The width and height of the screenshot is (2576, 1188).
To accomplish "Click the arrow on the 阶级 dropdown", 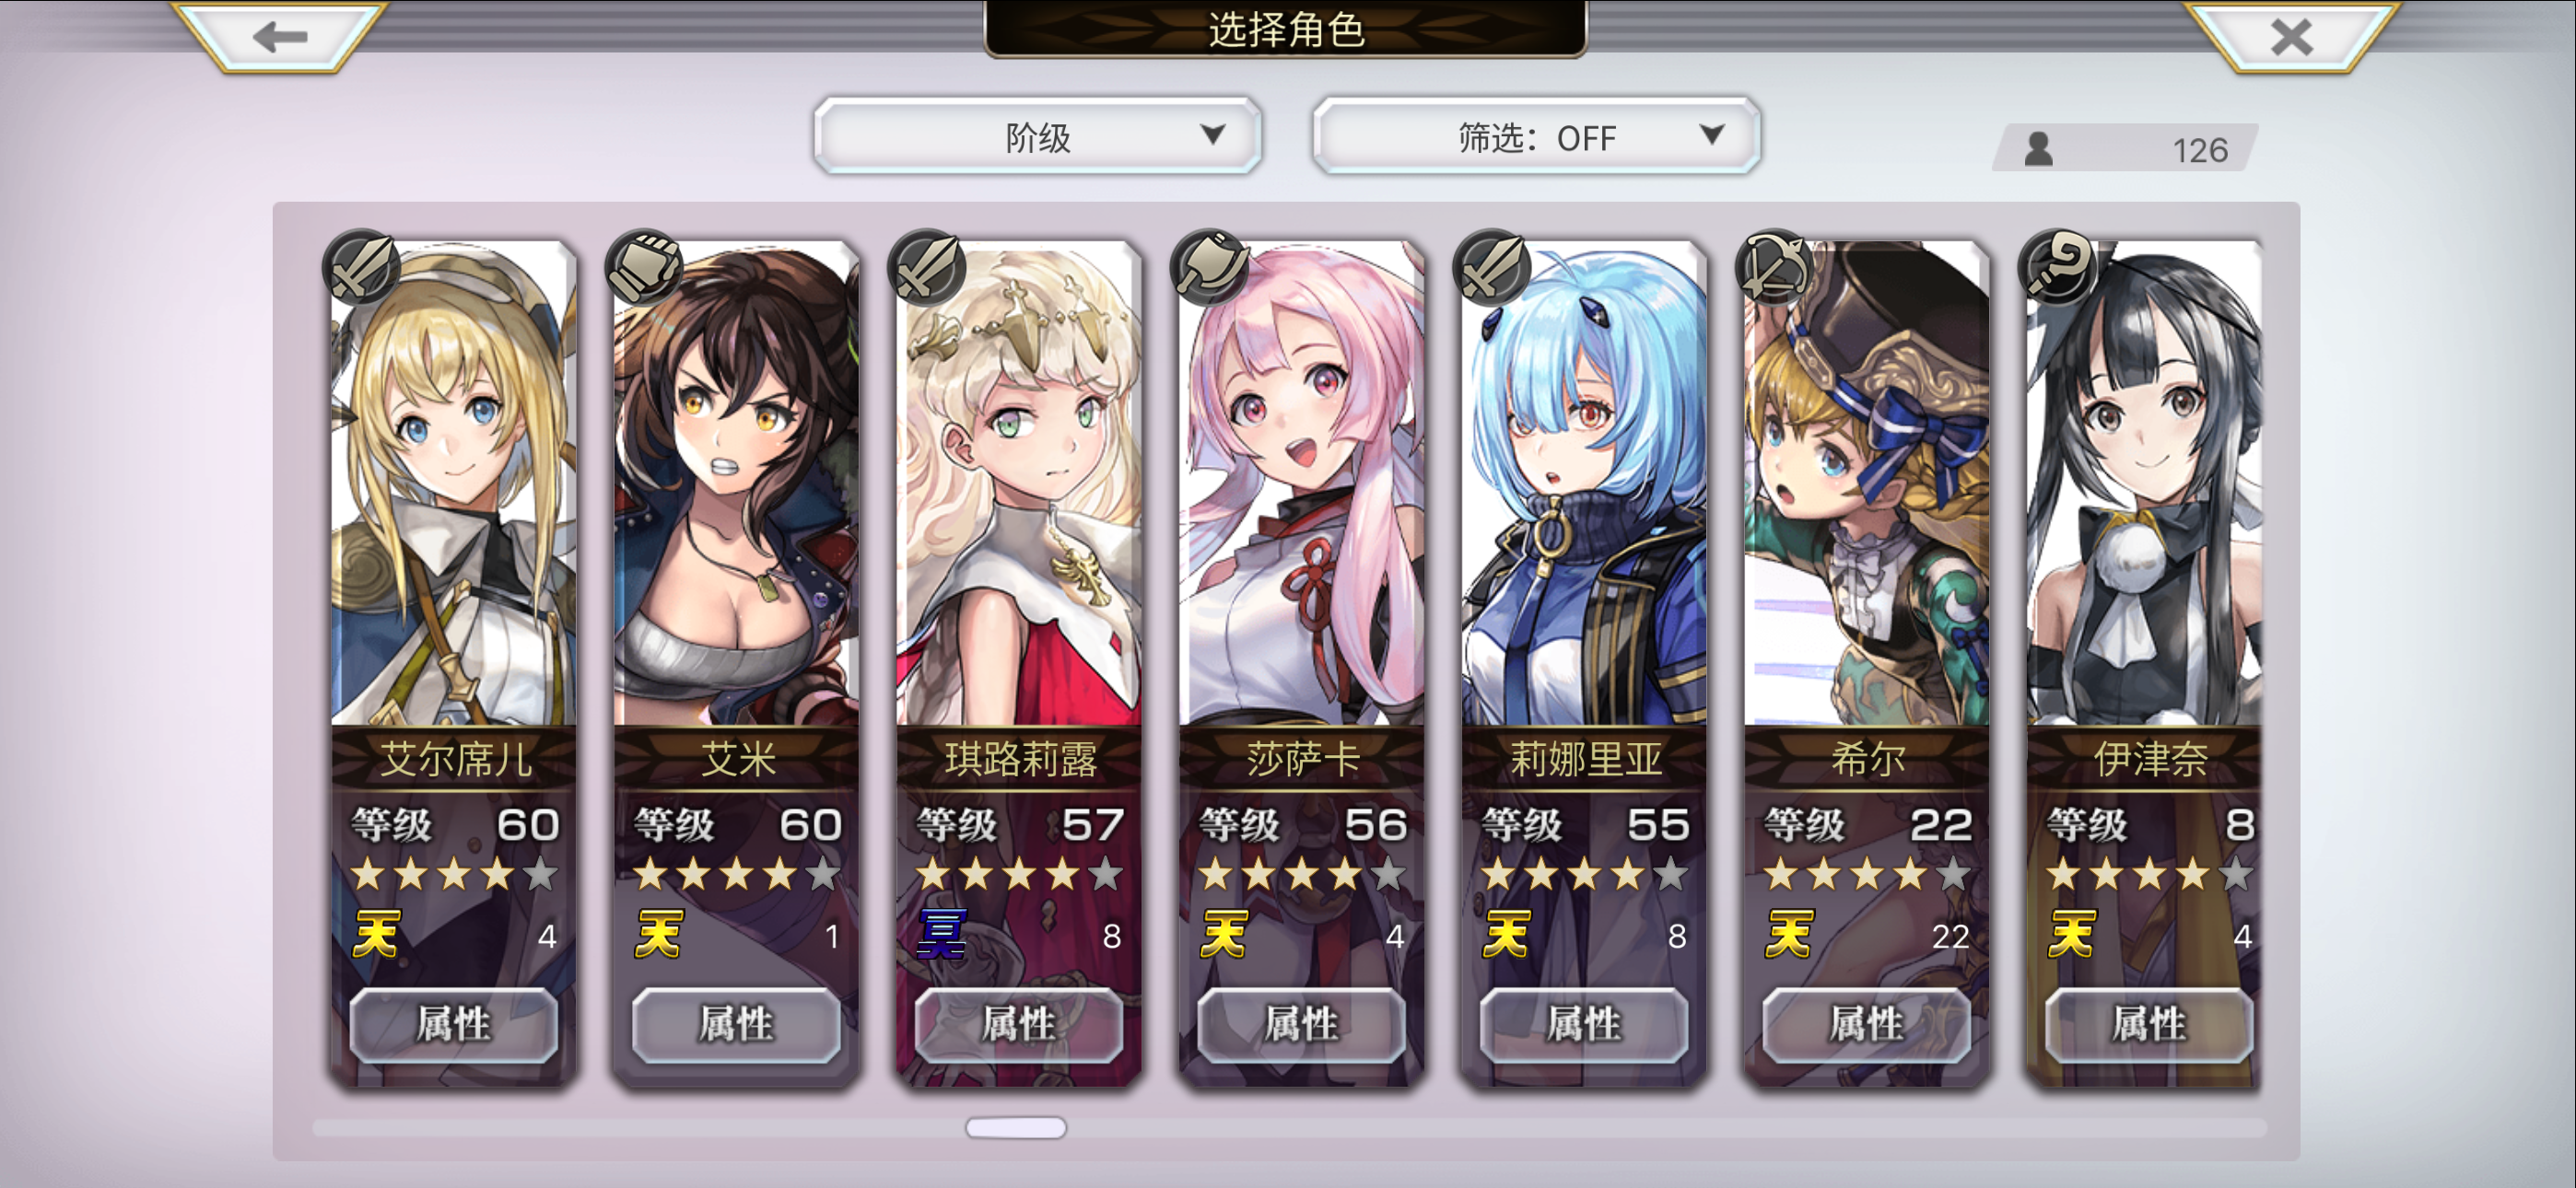I will point(1213,134).
